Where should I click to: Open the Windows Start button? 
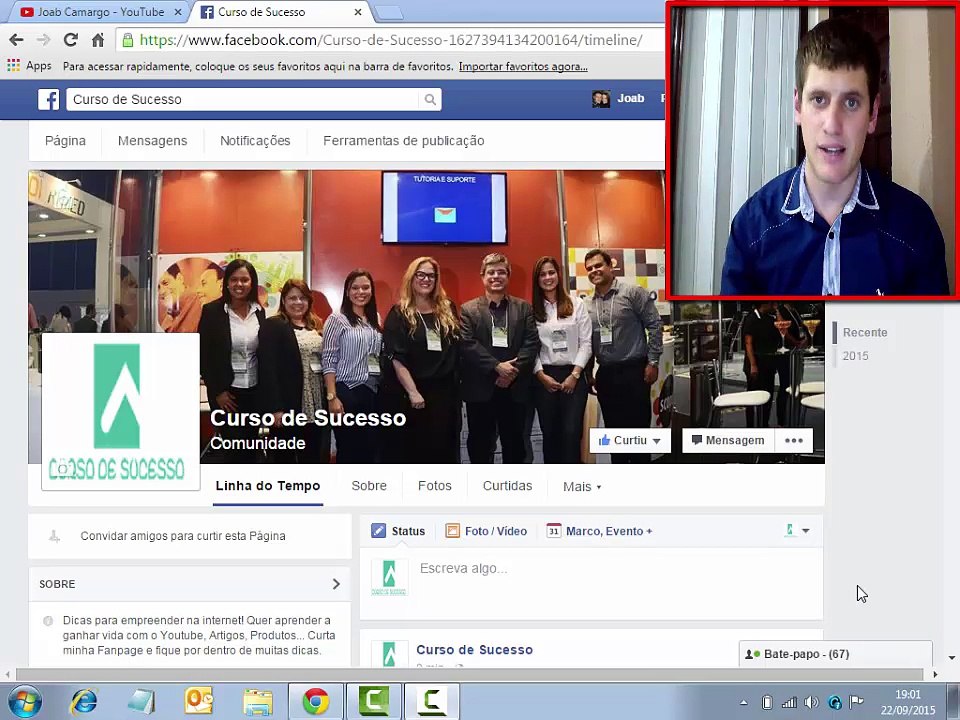click(24, 702)
